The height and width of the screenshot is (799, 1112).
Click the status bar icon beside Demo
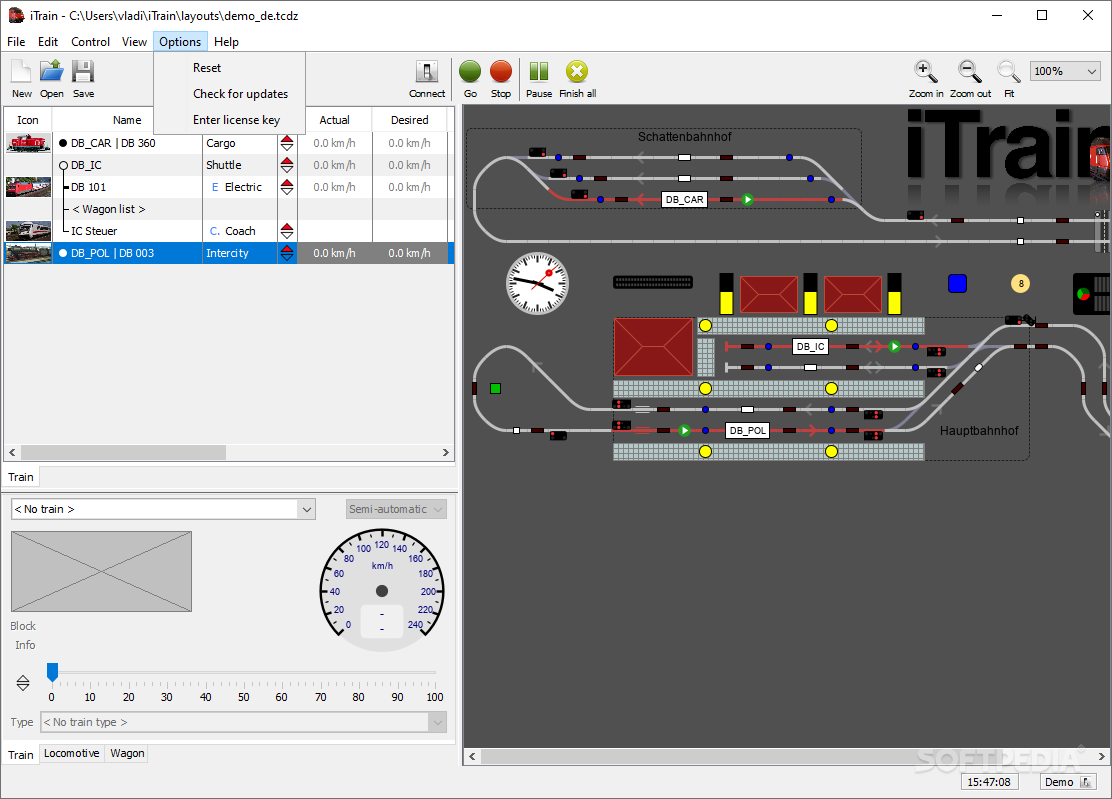[x=1086, y=782]
